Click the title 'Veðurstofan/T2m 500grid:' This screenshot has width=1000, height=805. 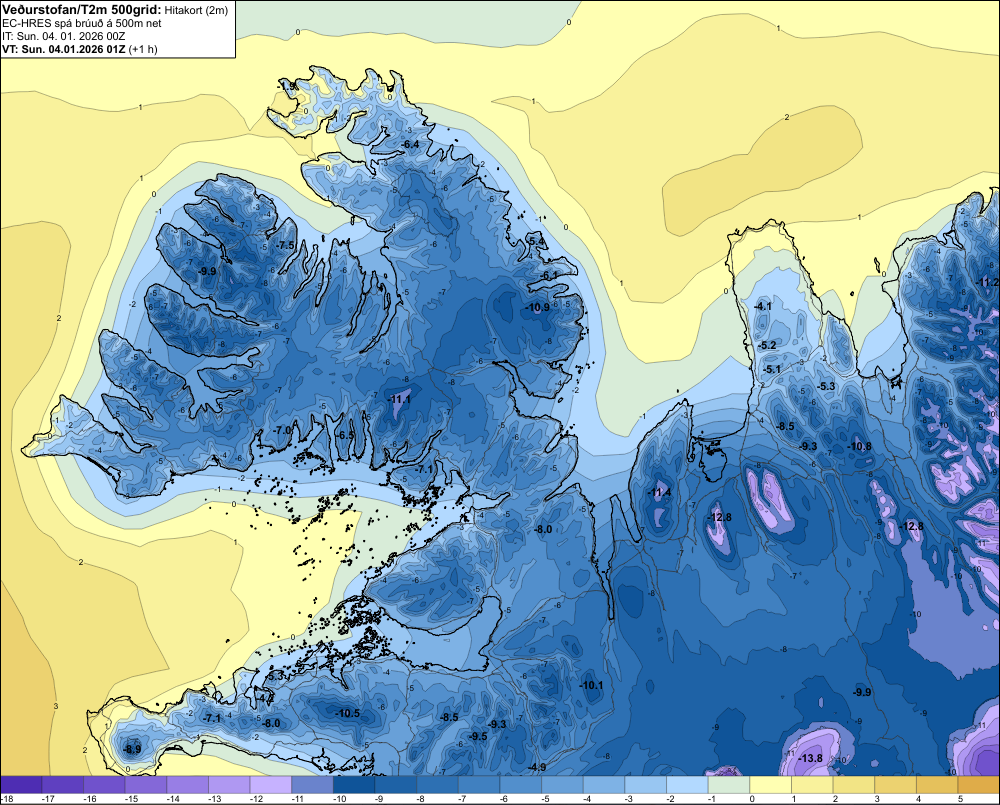[81, 10]
